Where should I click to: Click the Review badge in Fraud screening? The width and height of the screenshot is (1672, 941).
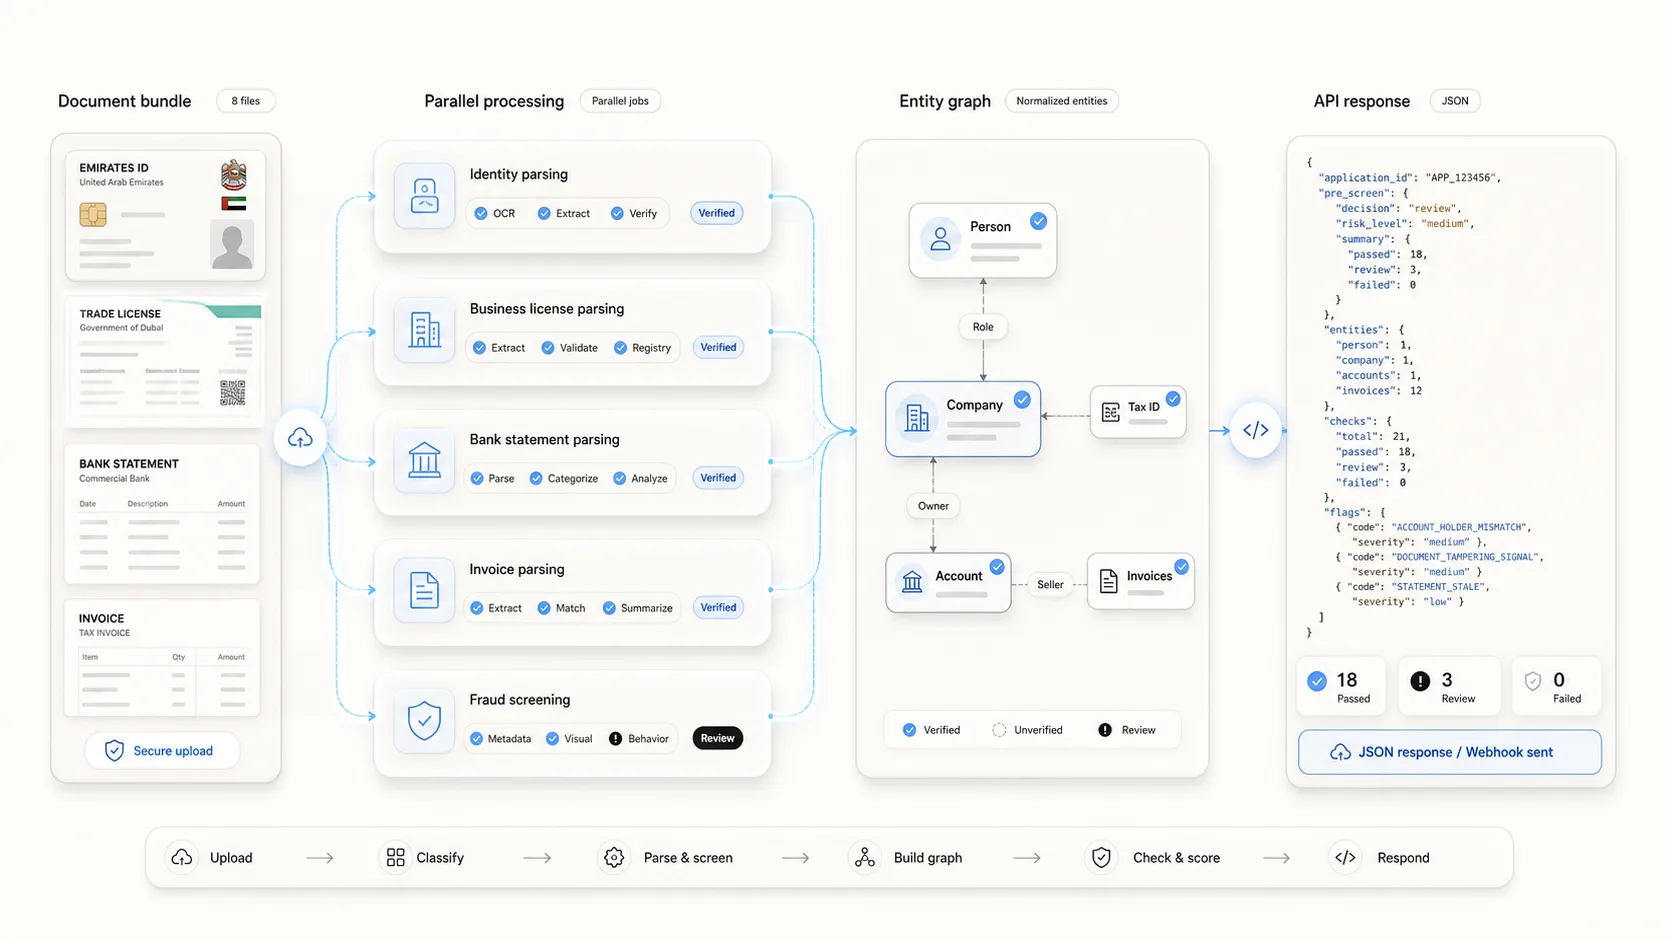tap(717, 738)
